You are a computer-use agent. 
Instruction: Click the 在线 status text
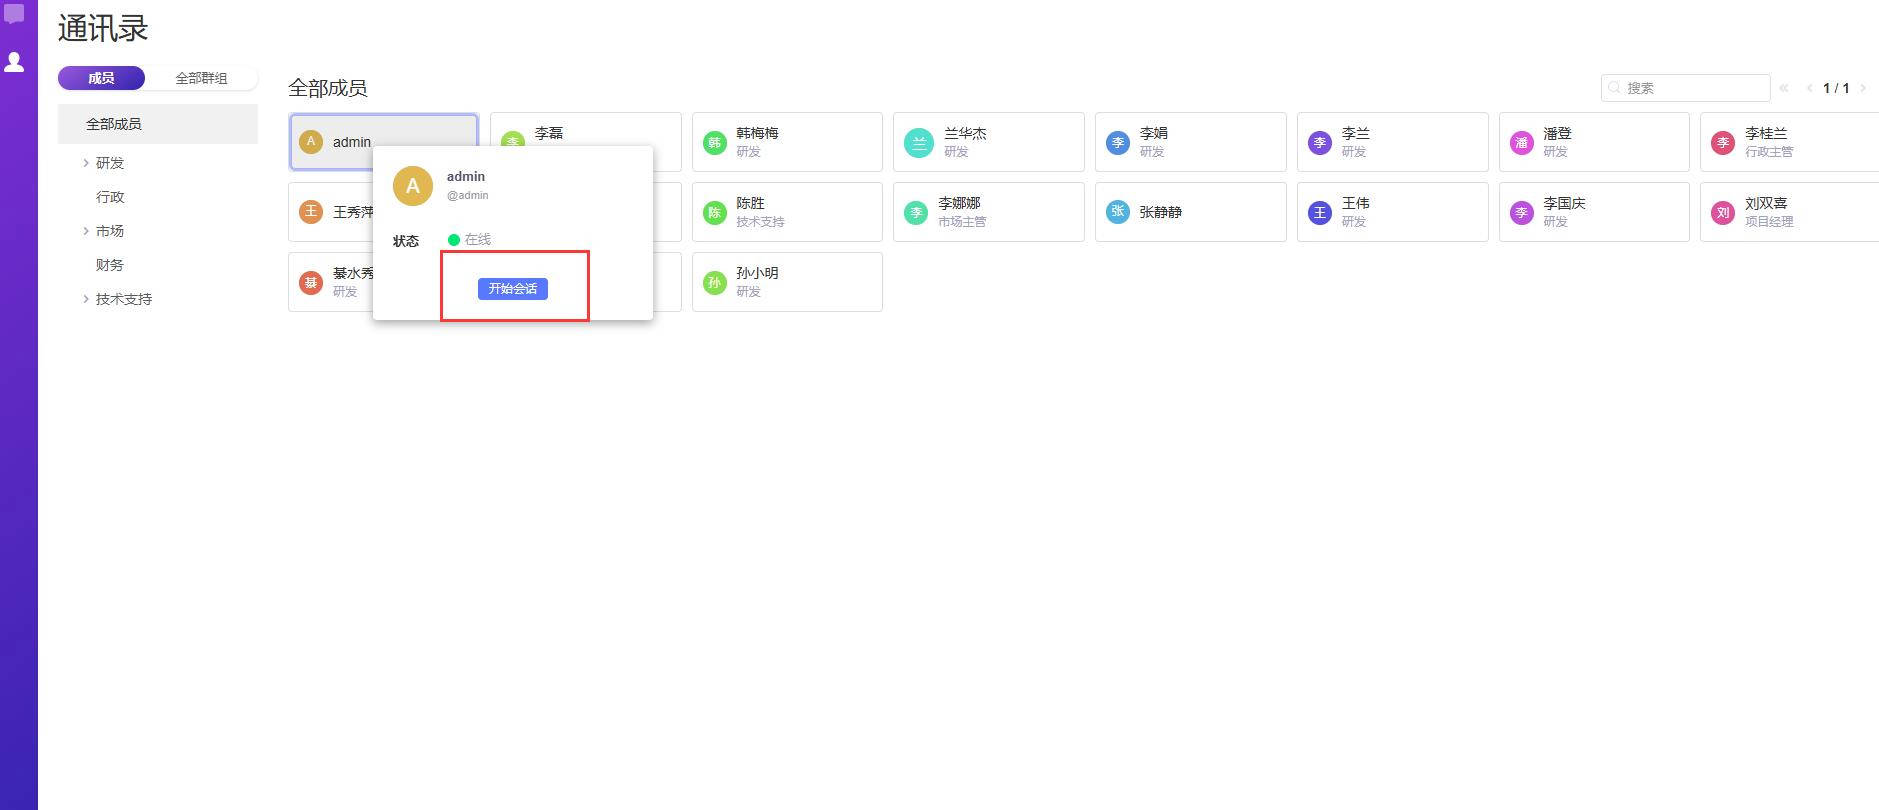(x=478, y=240)
